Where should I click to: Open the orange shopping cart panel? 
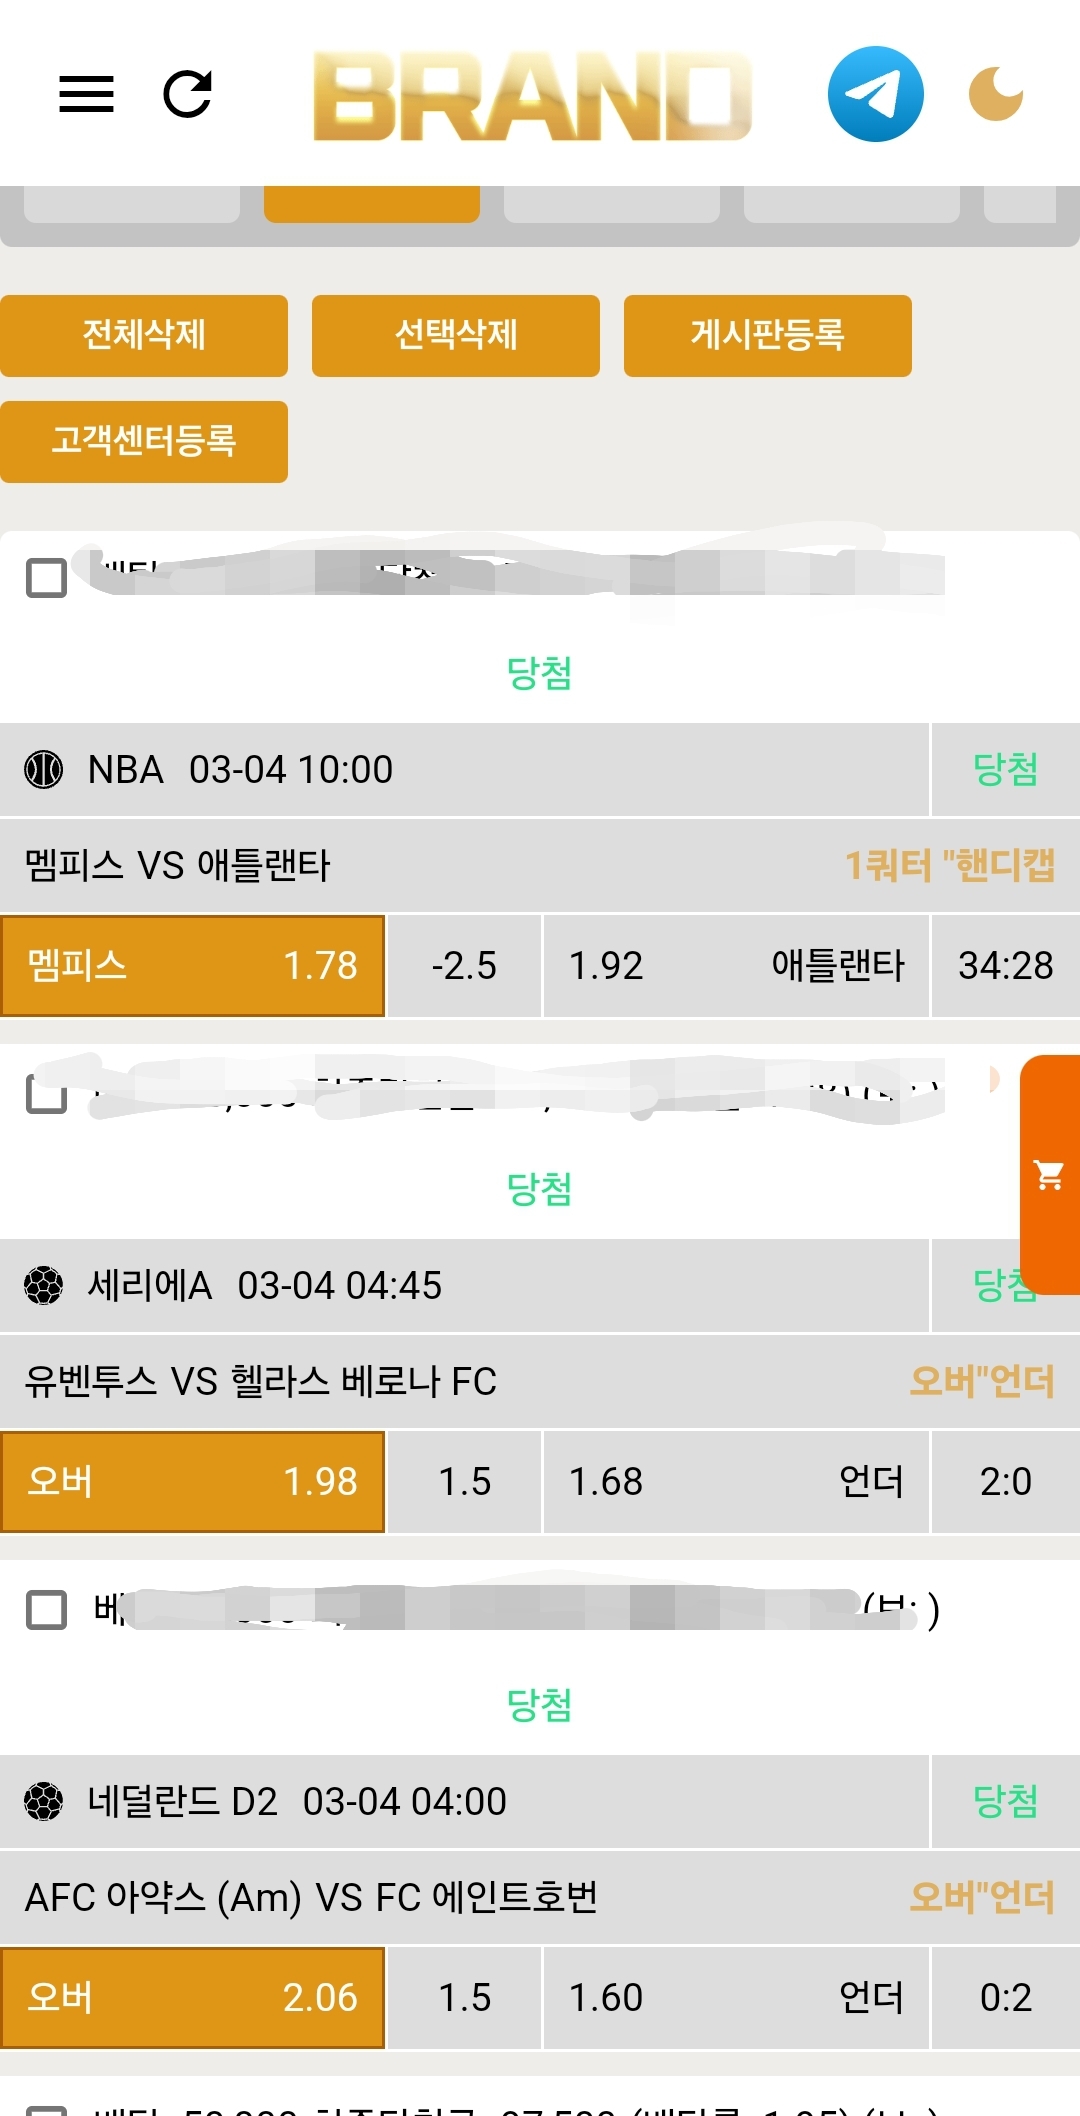(x=1050, y=1175)
